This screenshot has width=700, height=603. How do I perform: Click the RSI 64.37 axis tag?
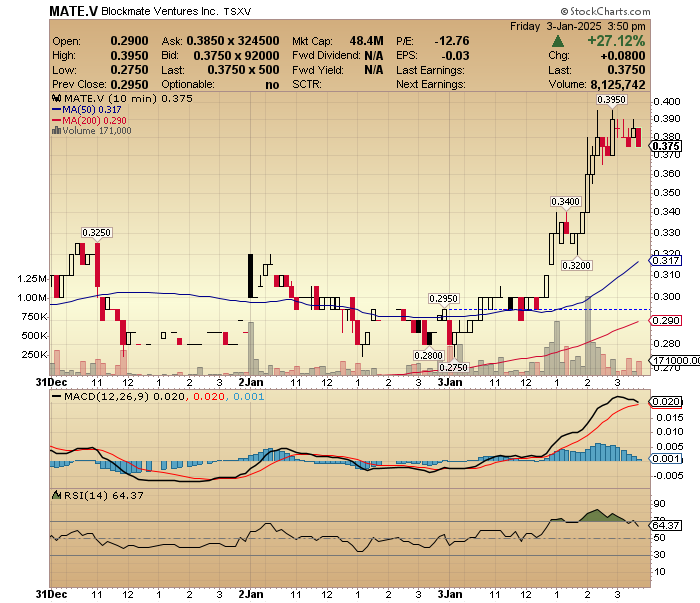[x=666, y=525]
